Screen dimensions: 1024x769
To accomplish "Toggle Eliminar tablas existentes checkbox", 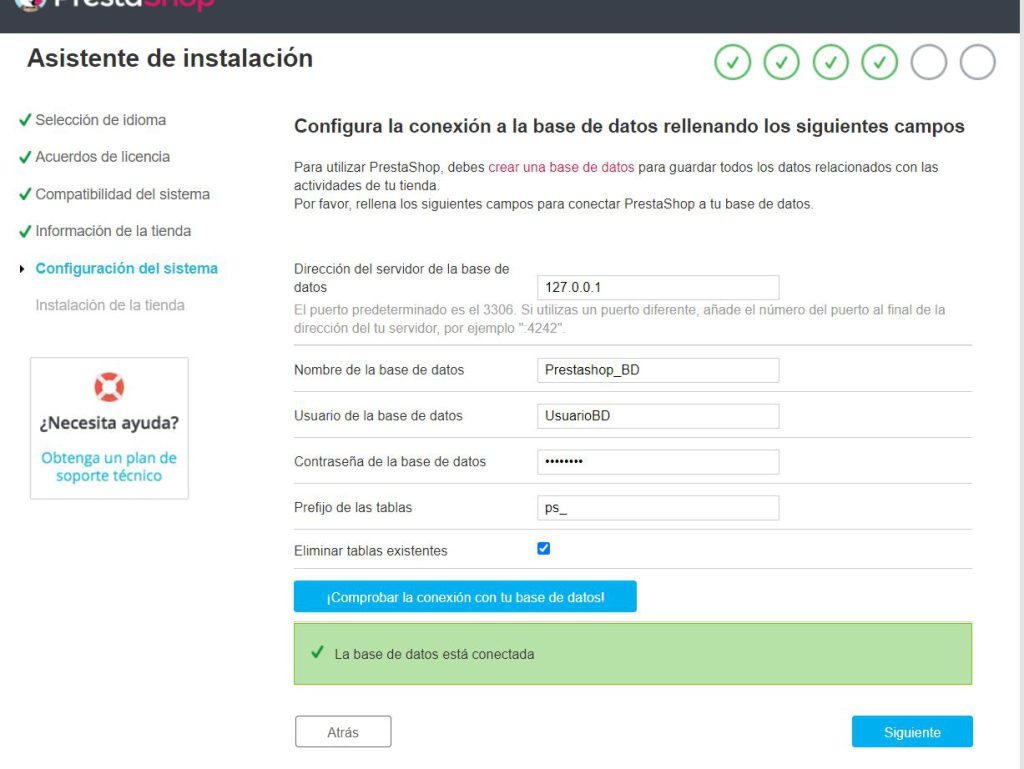I will [x=543, y=548].
